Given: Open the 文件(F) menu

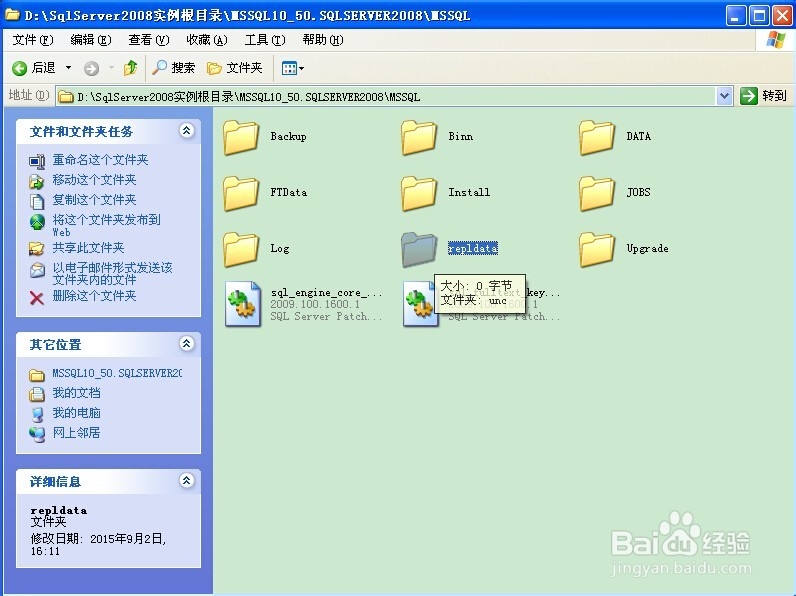Looking at the screenshot, I should (x=32, y=40).
